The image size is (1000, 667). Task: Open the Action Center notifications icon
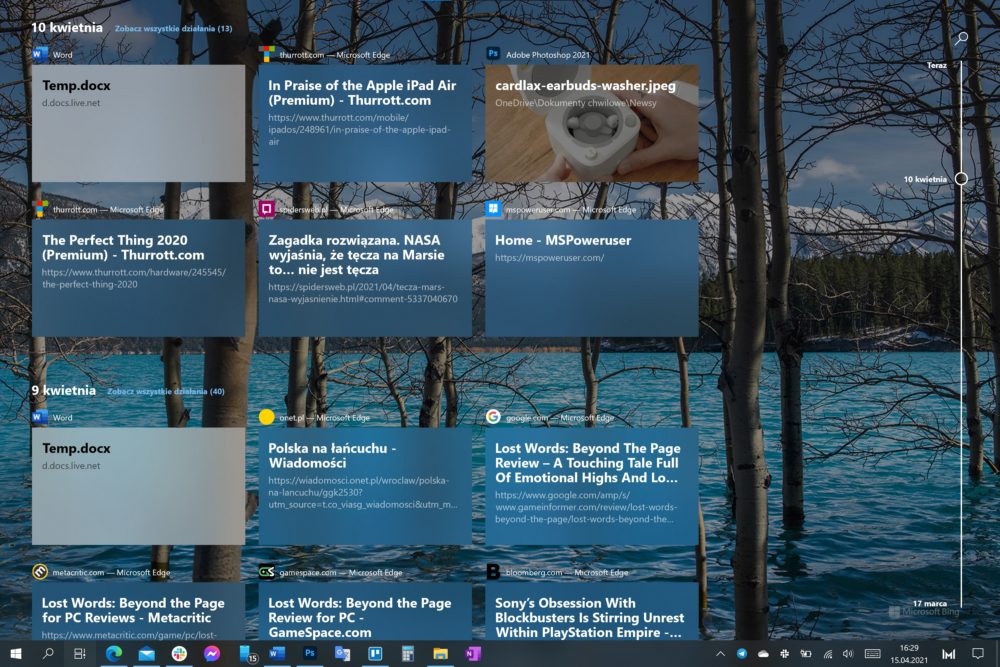click(978, 654)
